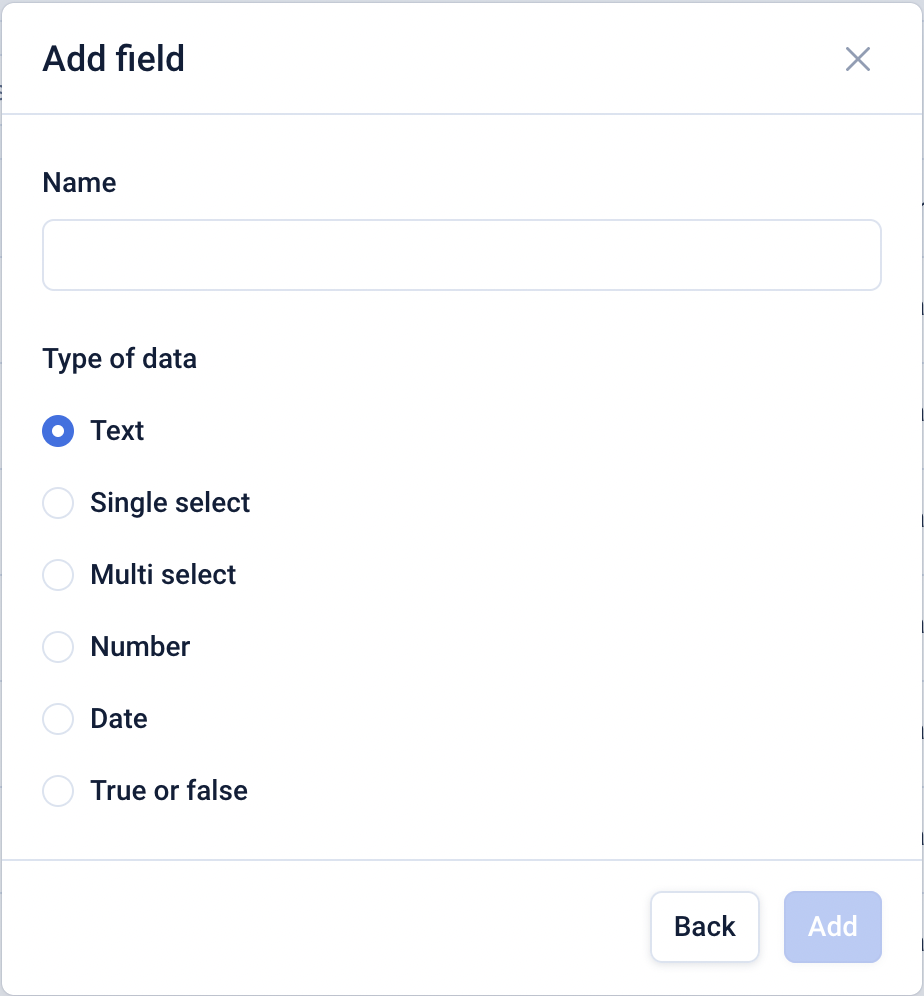Image resolution: width=924 pixels, height=996 pixels.
Task: Click the X icon to dismiss dialog
Action: (857, 59)
